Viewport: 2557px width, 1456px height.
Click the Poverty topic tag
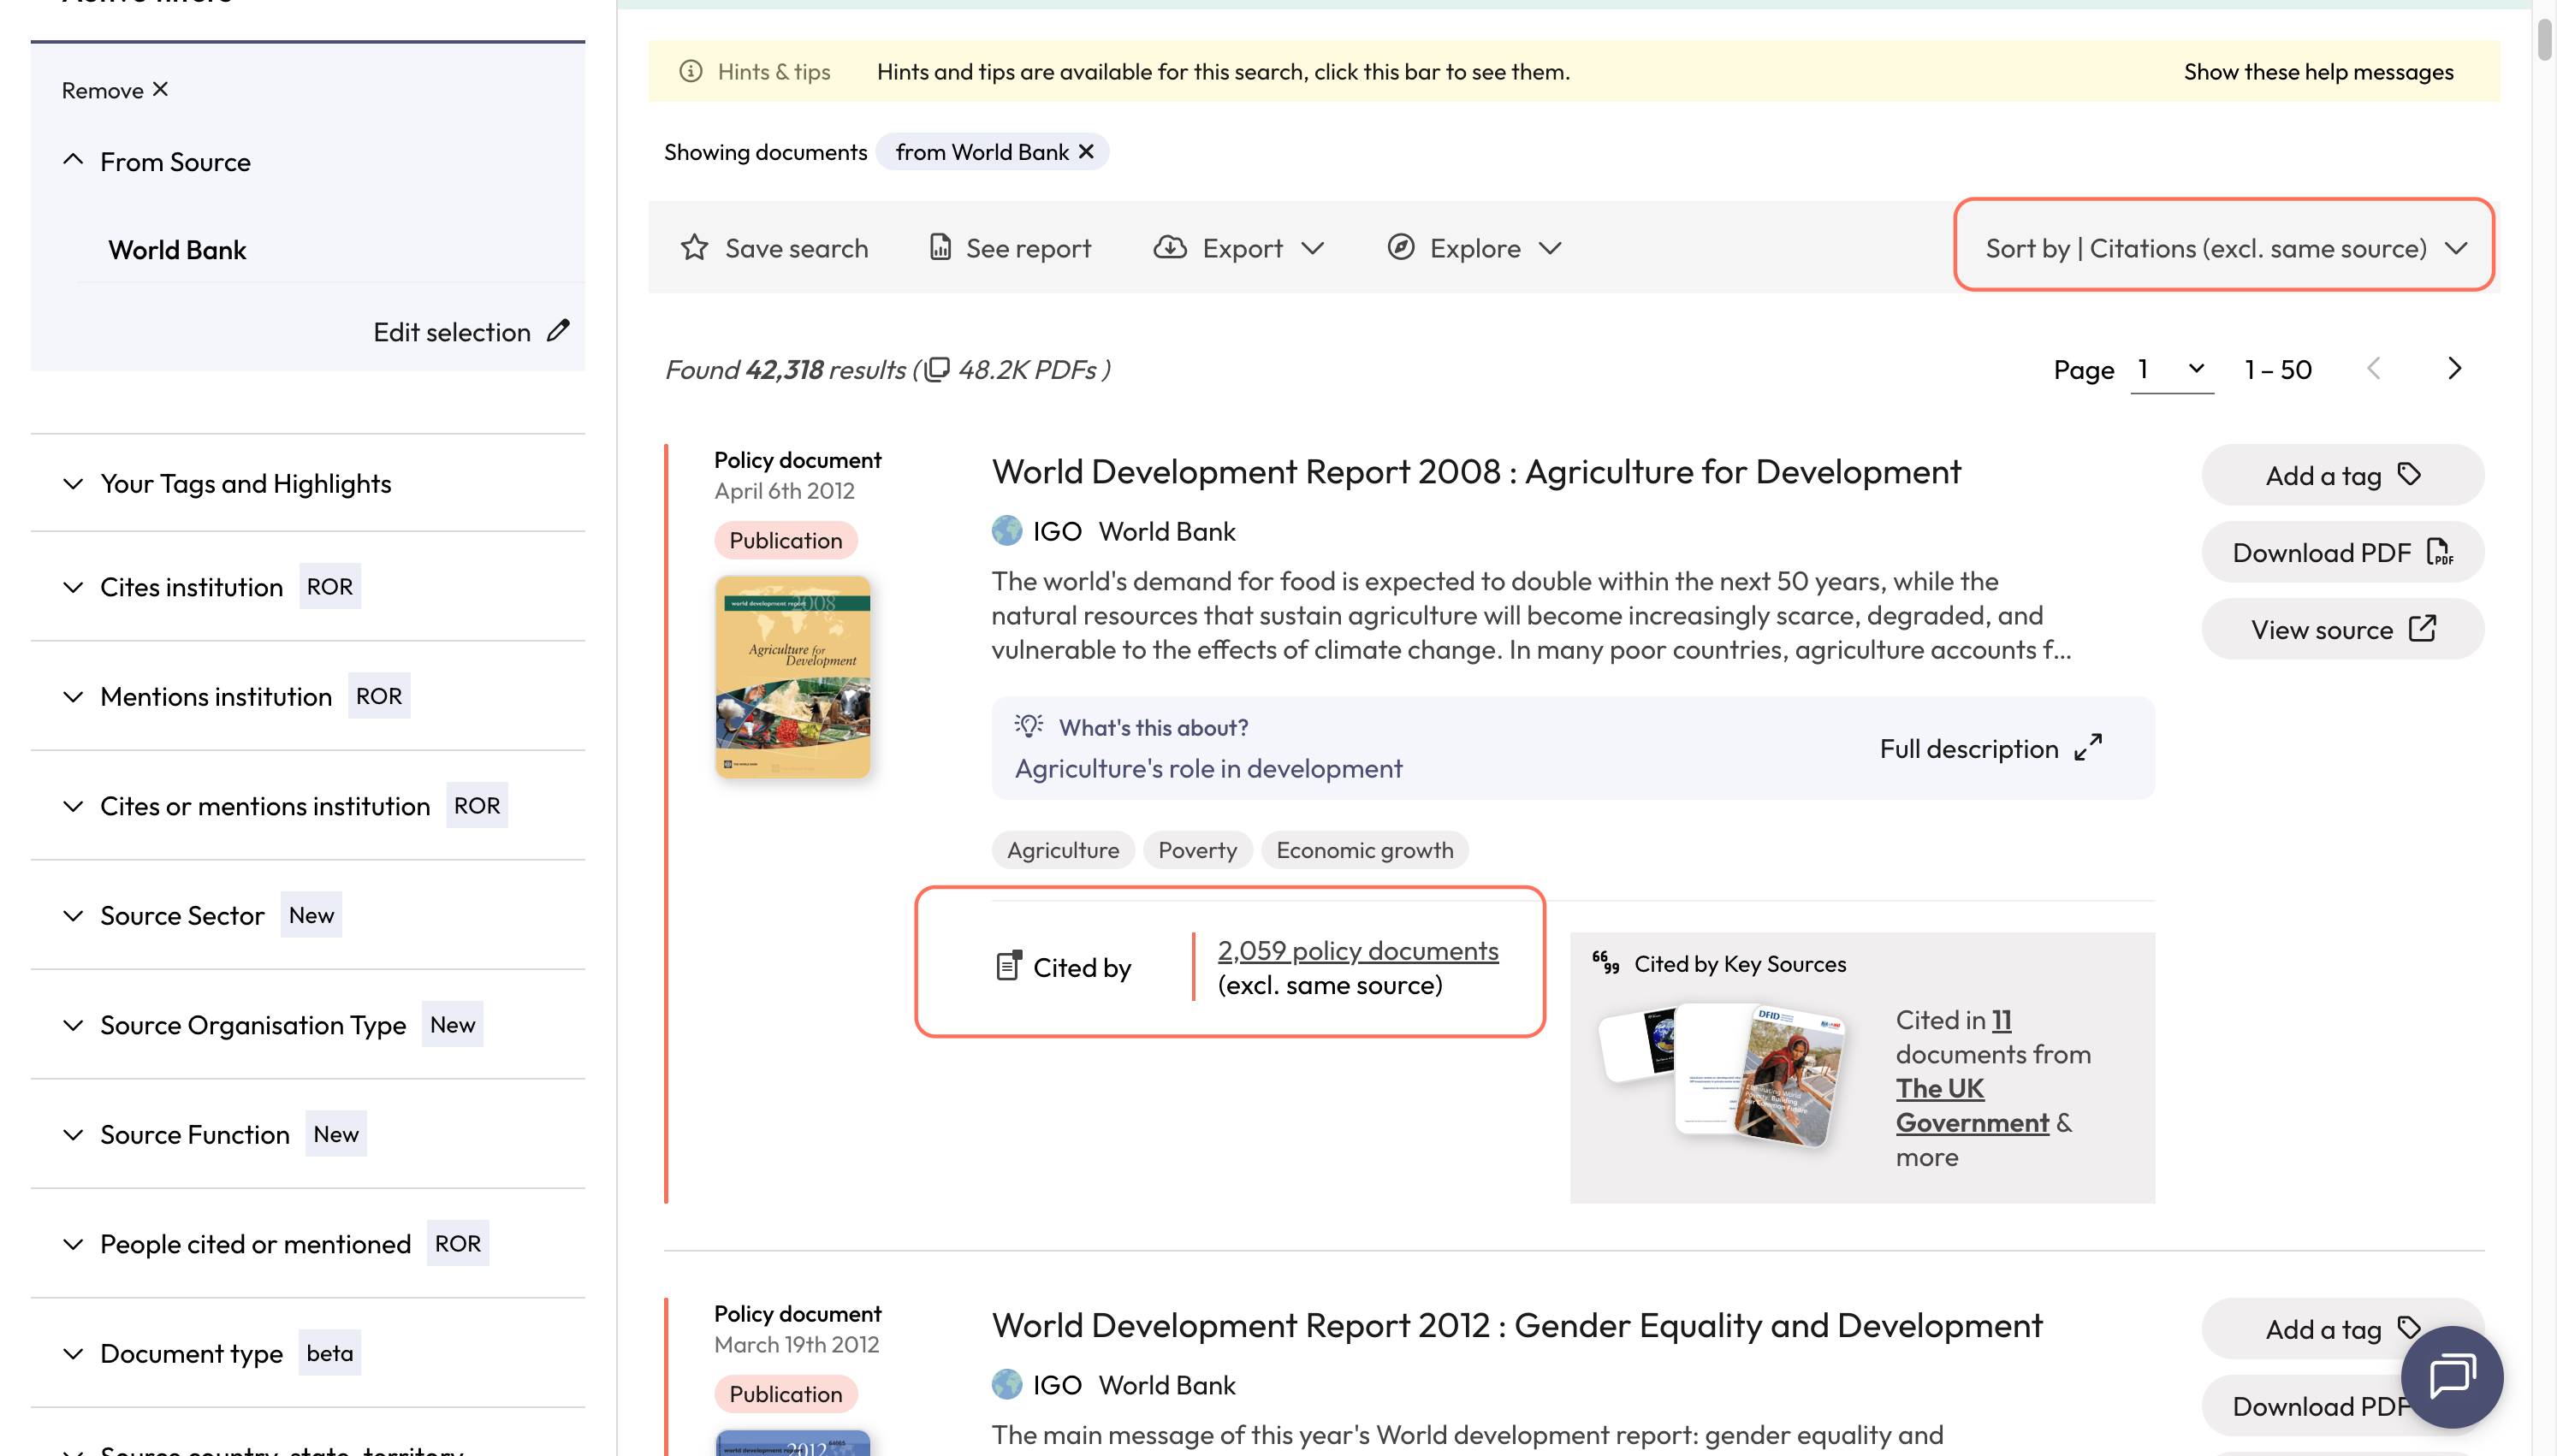(1197, 850)
